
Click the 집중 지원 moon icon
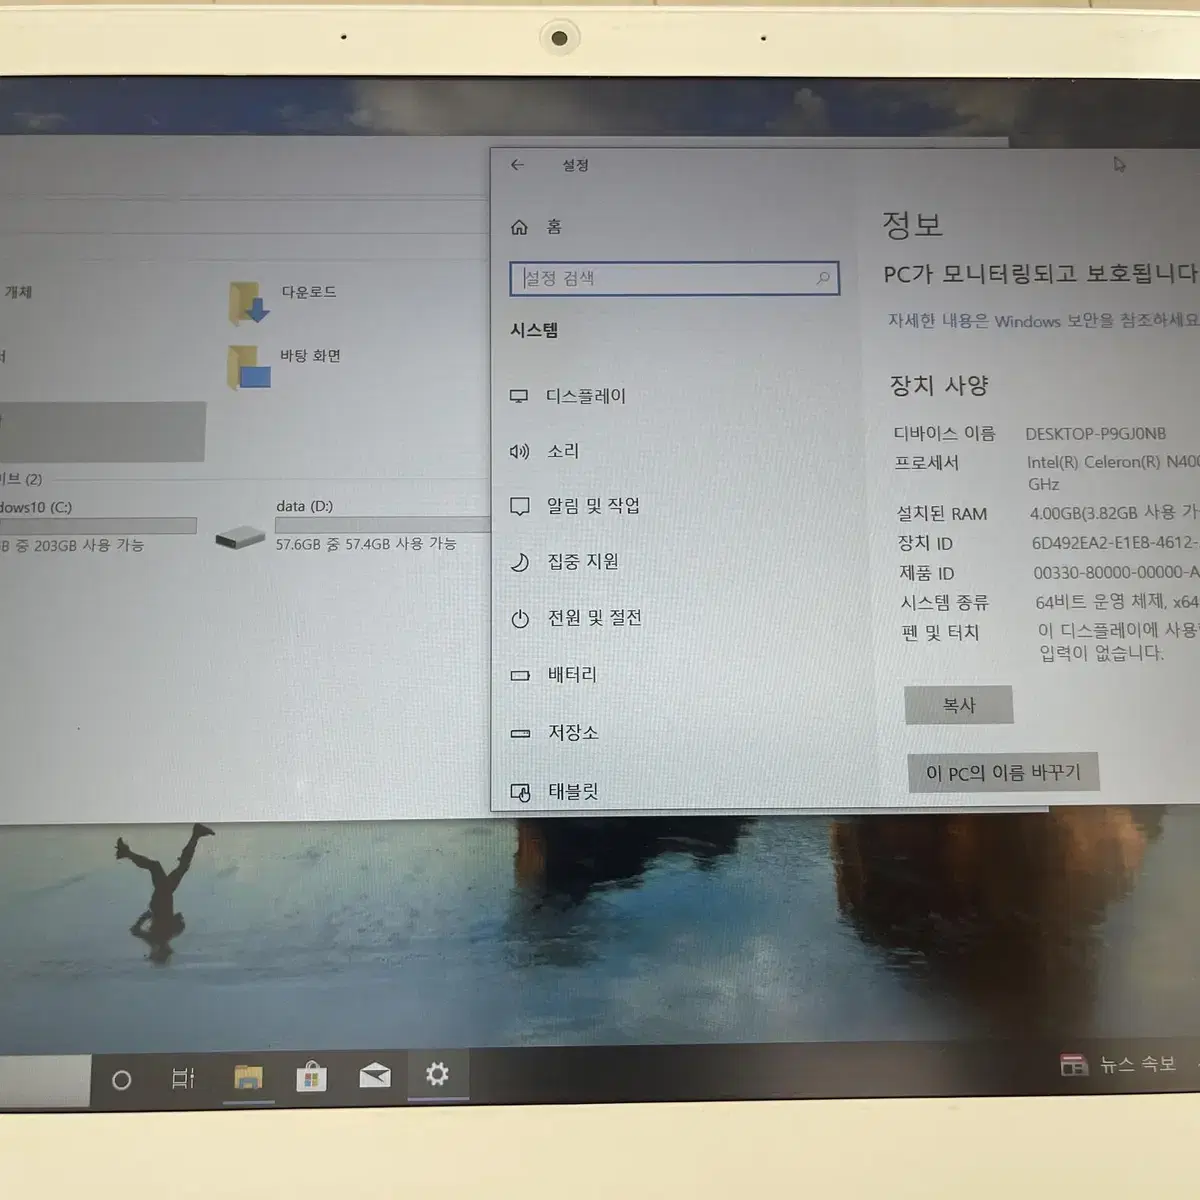click(519, 563)
